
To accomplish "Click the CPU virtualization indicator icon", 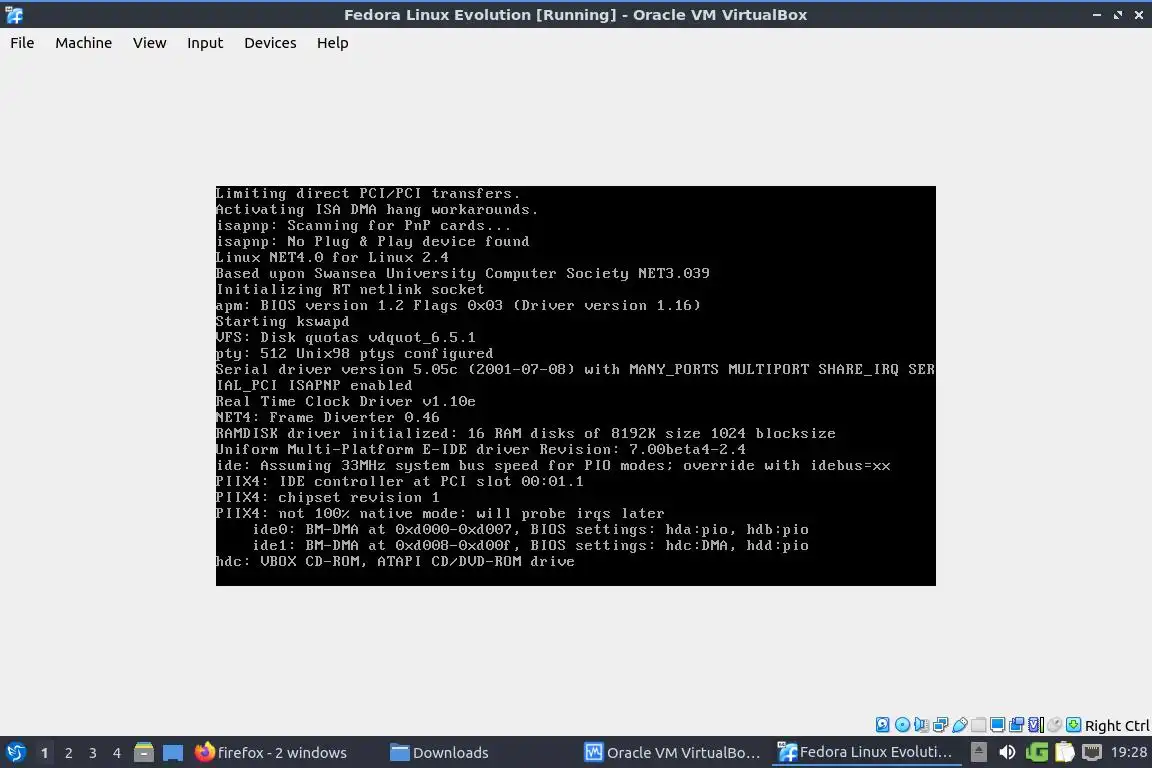I will click(1036, 725).
